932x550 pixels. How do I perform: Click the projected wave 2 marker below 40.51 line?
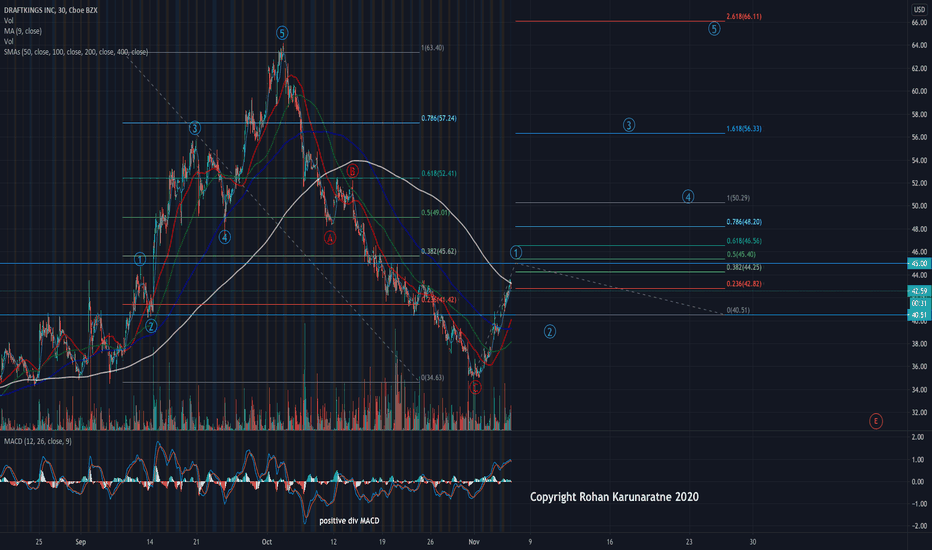pos(550,331)
